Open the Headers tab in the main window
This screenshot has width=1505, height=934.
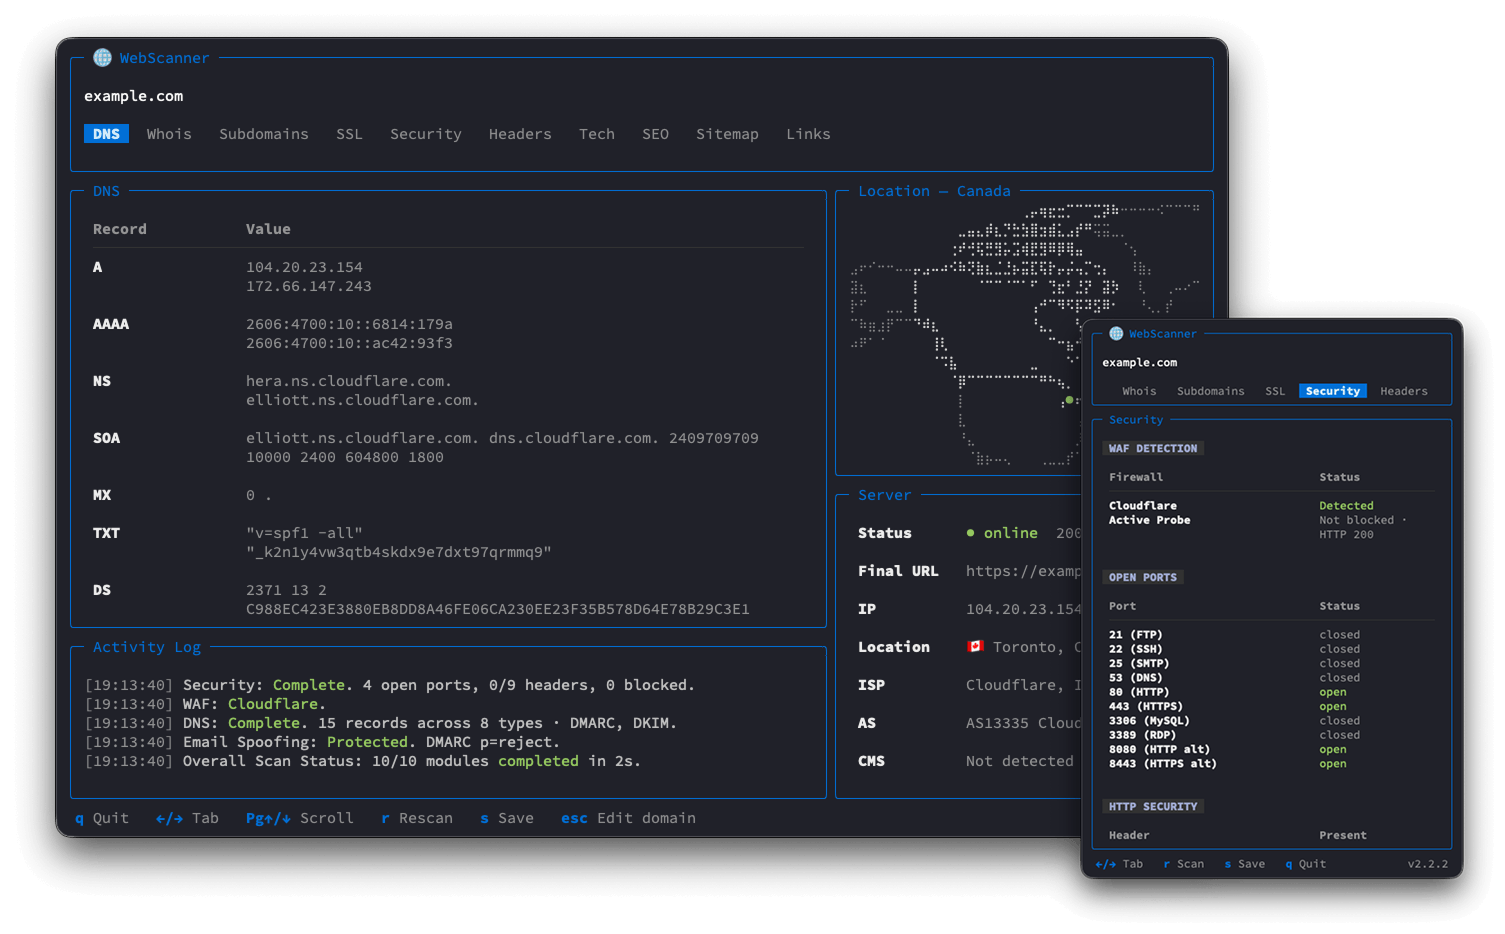pos(520,134)
